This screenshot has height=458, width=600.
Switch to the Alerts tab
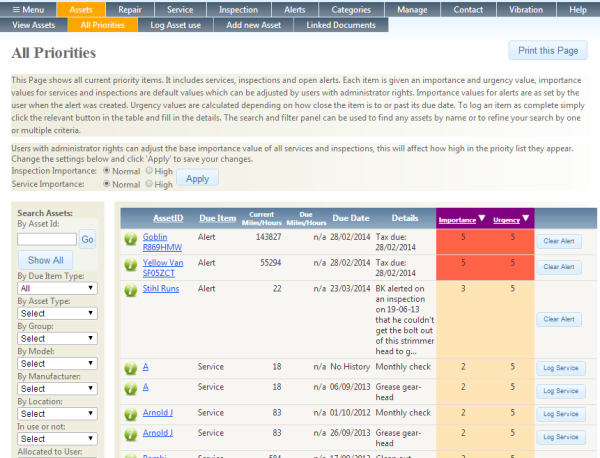point(295,10)
